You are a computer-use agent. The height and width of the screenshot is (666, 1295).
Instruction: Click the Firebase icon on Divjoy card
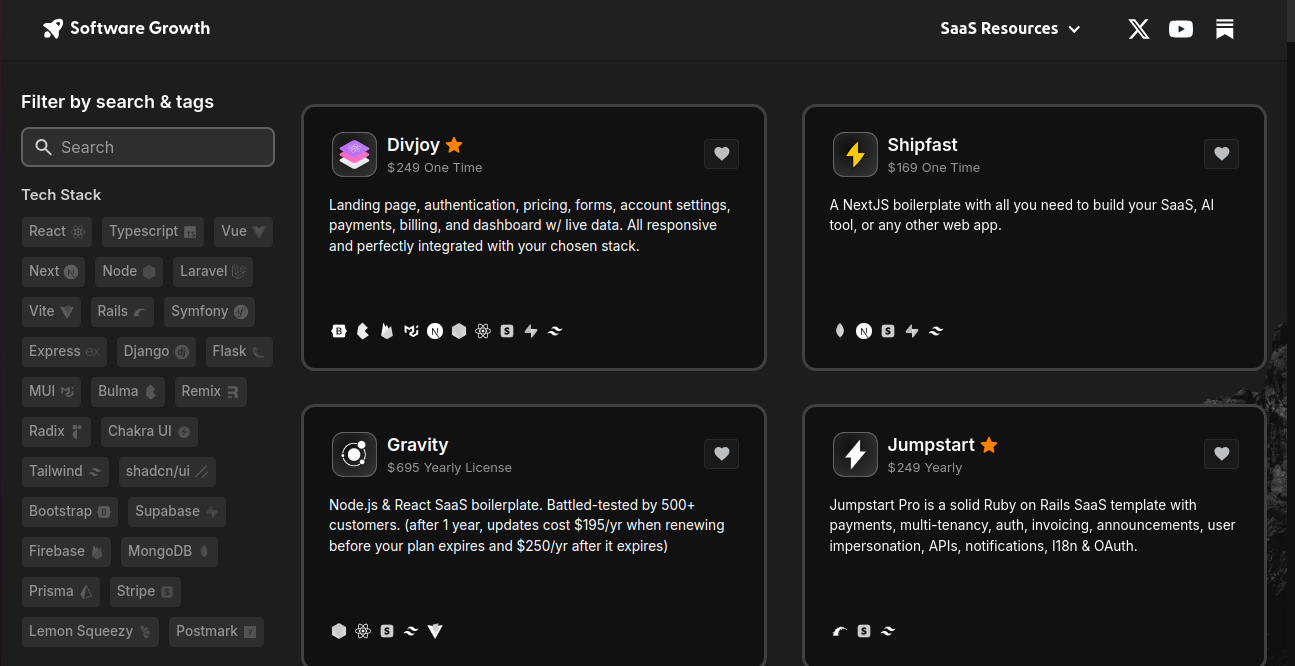tap(387, 331)
